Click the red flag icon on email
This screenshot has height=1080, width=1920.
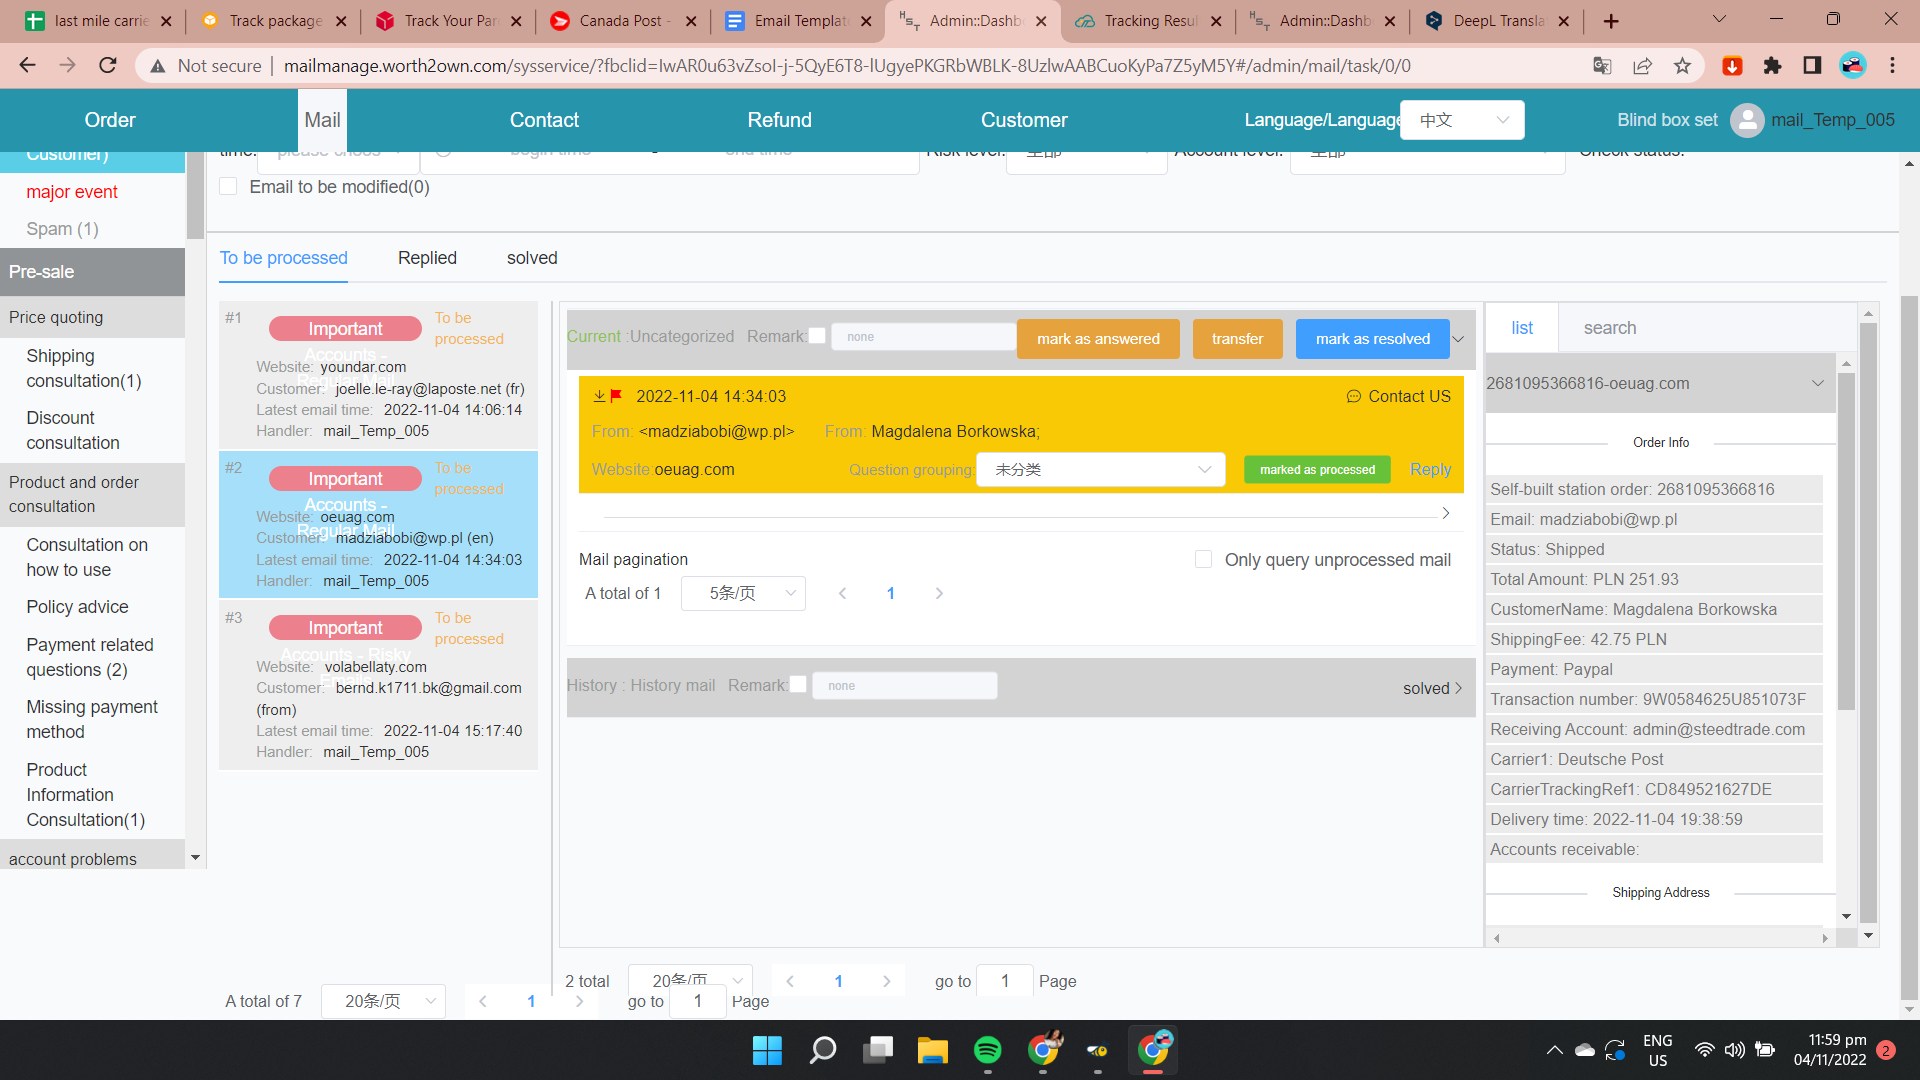pos(616,396)
